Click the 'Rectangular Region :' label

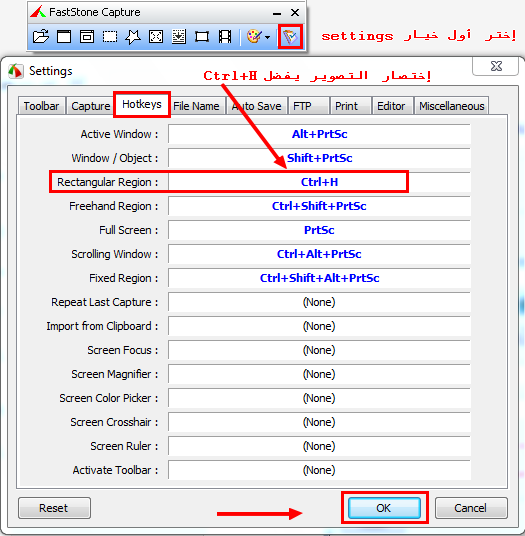click(x=108, y=182)
